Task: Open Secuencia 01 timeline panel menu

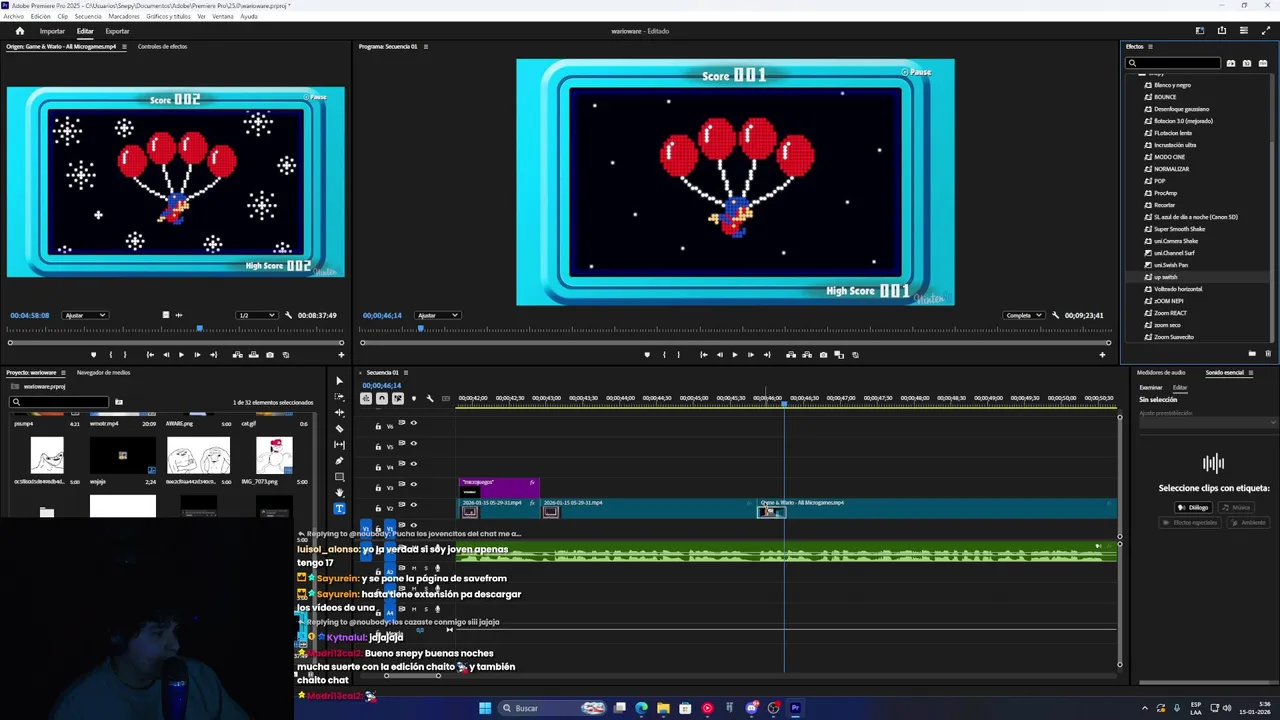Action: [405, 372]
